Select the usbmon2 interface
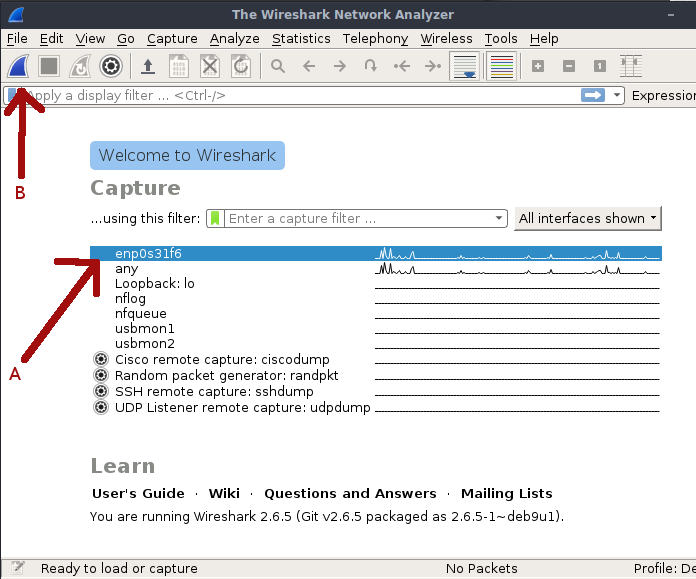Viewport: 696px width, 579px height. point(376,344)
